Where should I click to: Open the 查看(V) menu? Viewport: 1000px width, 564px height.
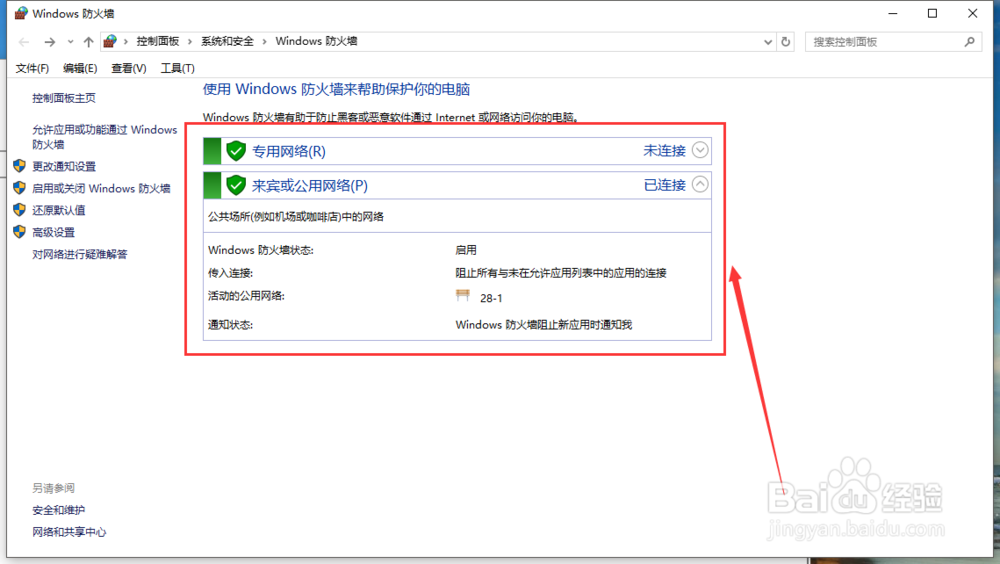point(129,68)
